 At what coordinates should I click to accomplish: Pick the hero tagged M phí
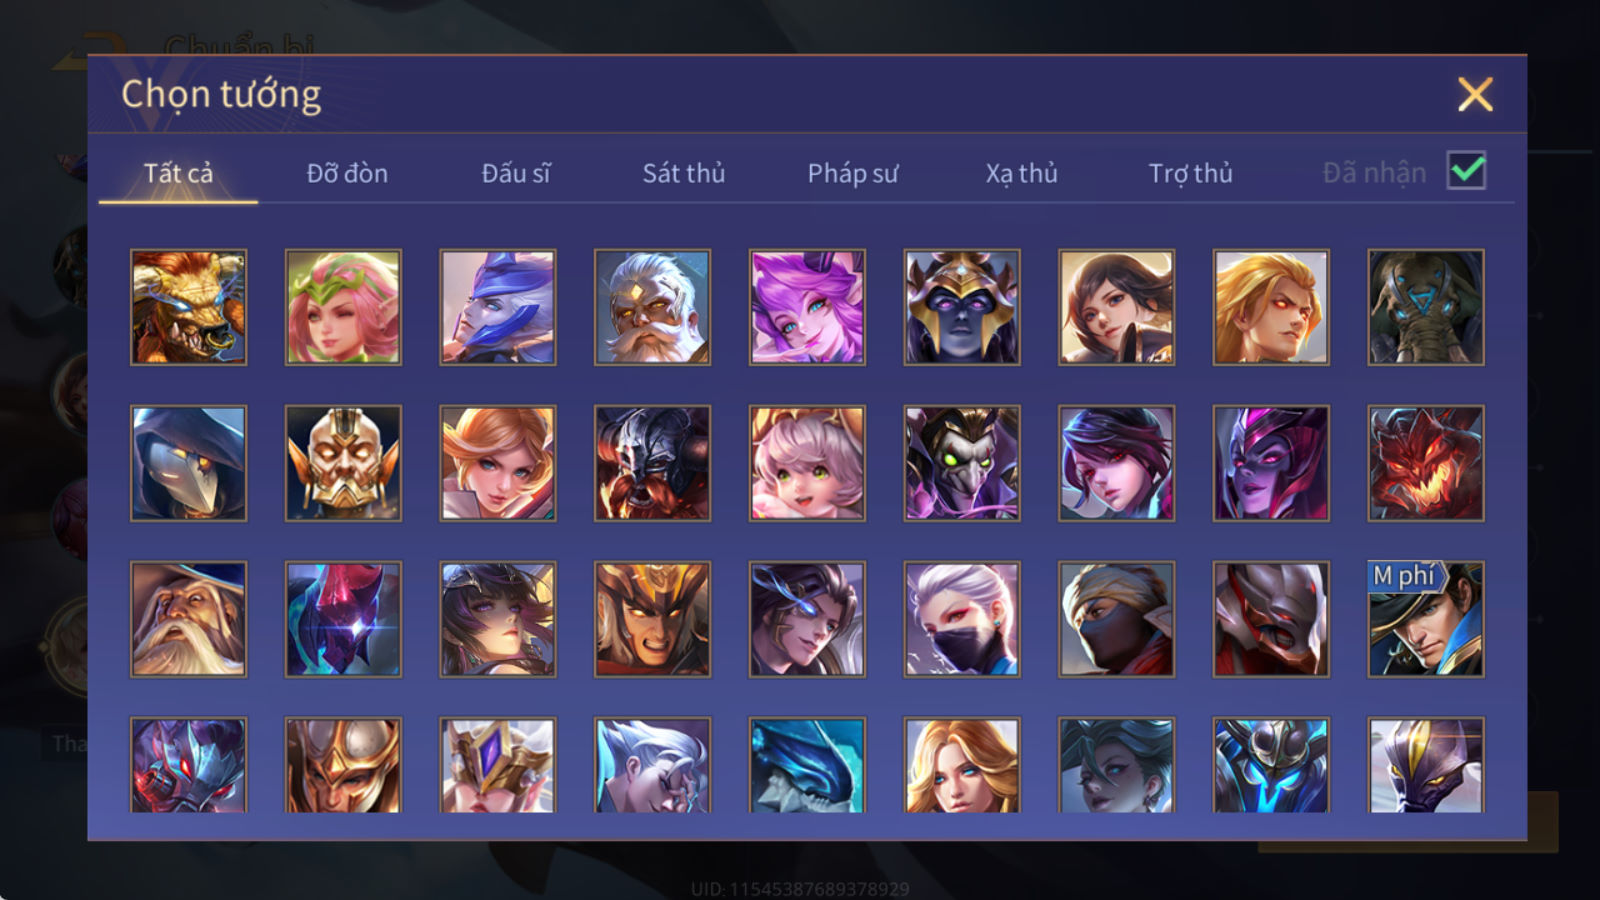(x=1426, y=619)
